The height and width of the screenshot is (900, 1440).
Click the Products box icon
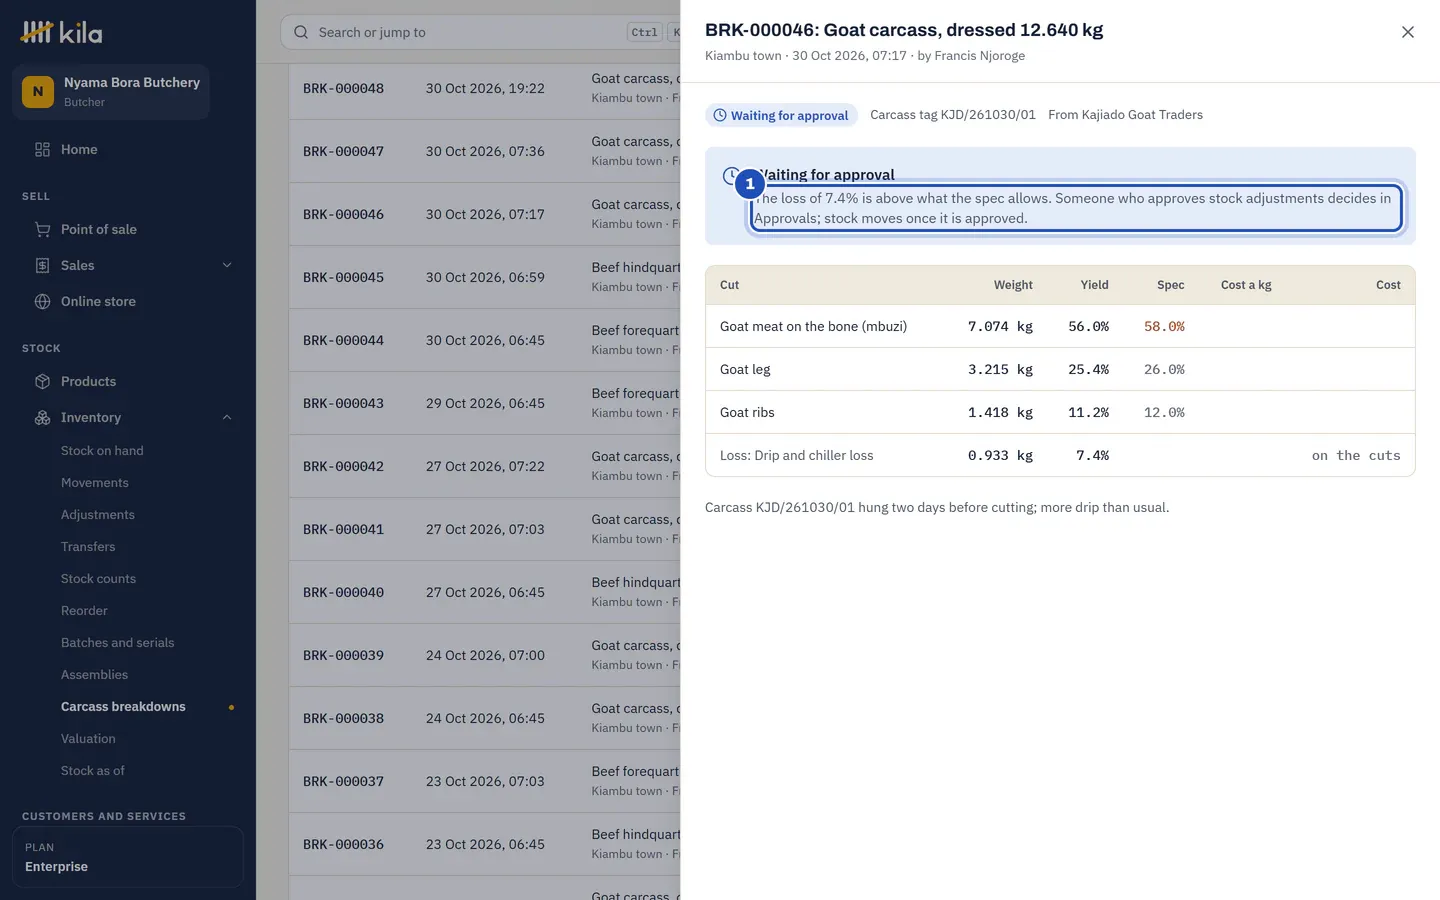point(42,382)
